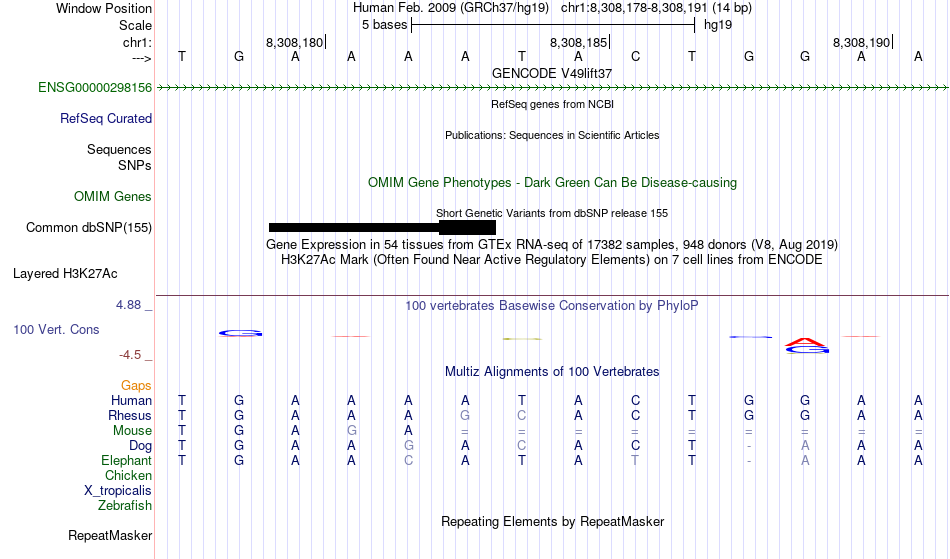Click the hg19 label beside the scale bar
Screen dimensions: 950x559
coord(718,25)
